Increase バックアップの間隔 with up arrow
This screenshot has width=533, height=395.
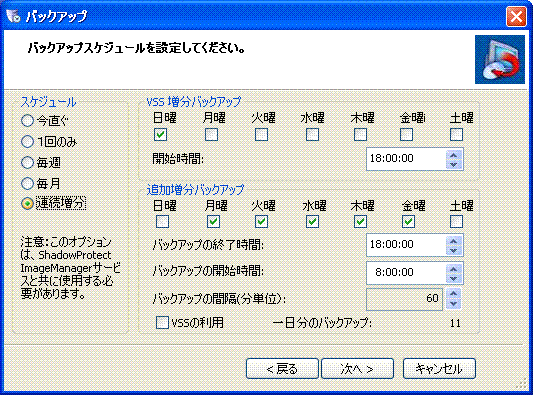[x=453, y=293]
